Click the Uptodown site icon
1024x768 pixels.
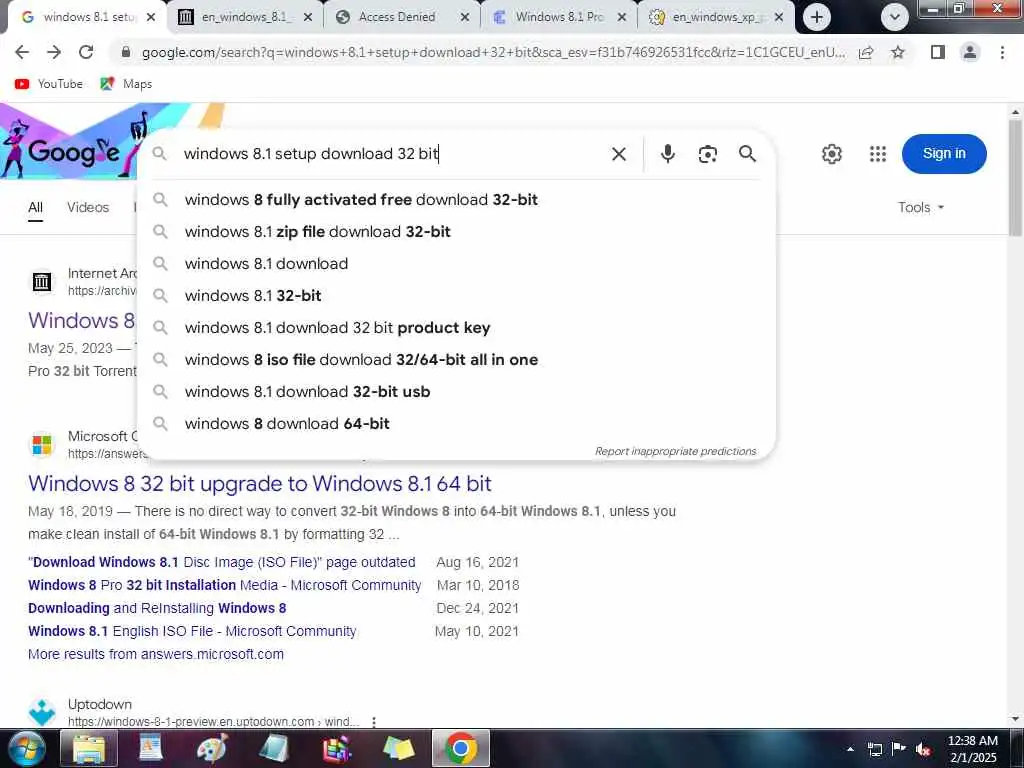[x=42, y=712]
